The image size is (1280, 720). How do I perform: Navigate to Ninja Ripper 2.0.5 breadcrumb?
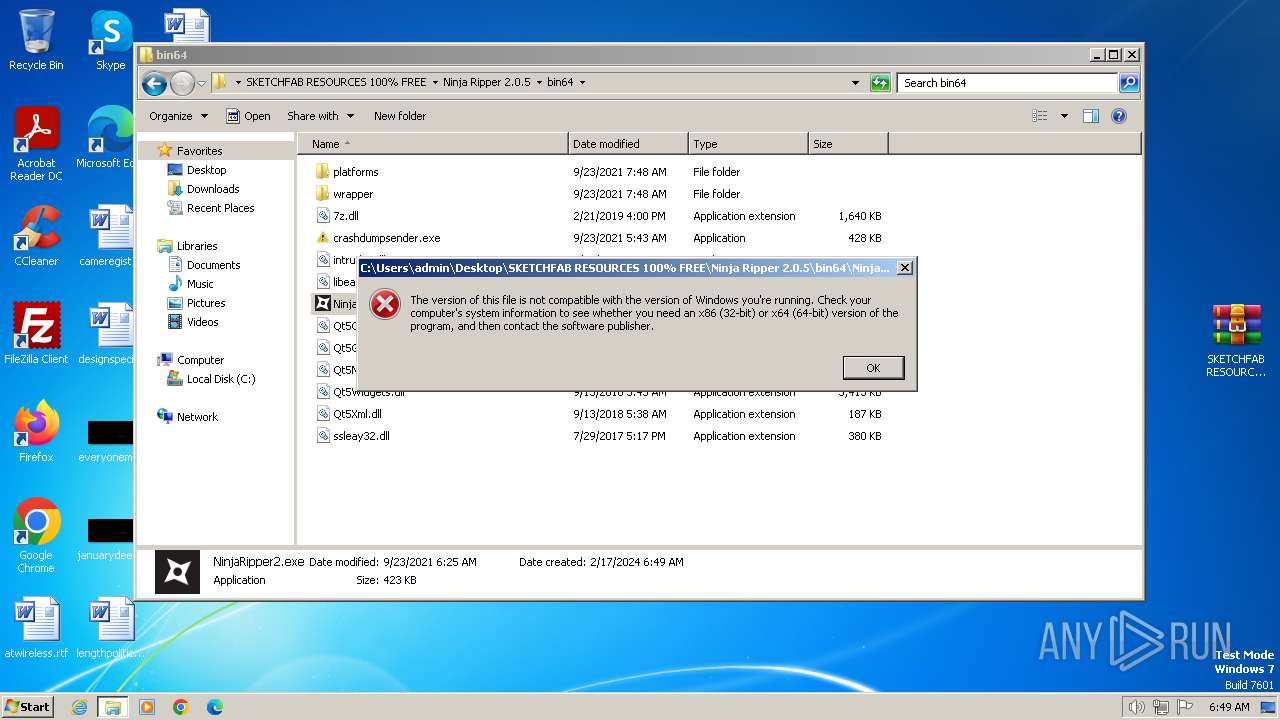tap(487, 83)
